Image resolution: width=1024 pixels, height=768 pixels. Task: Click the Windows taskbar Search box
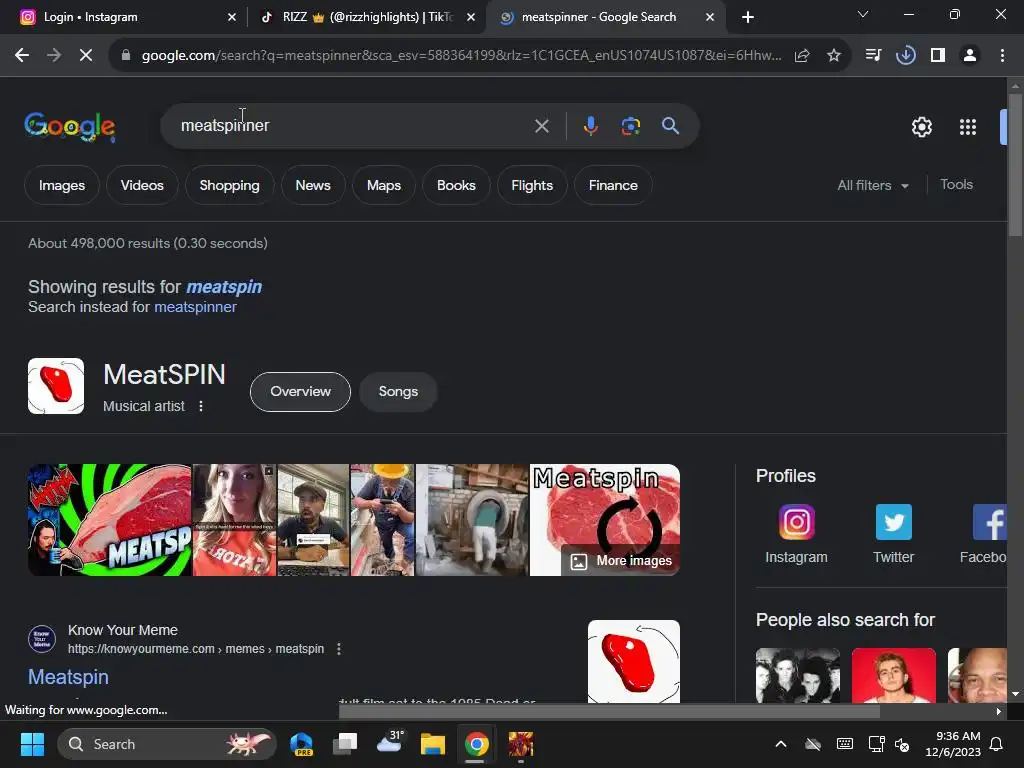pos(167,744)
